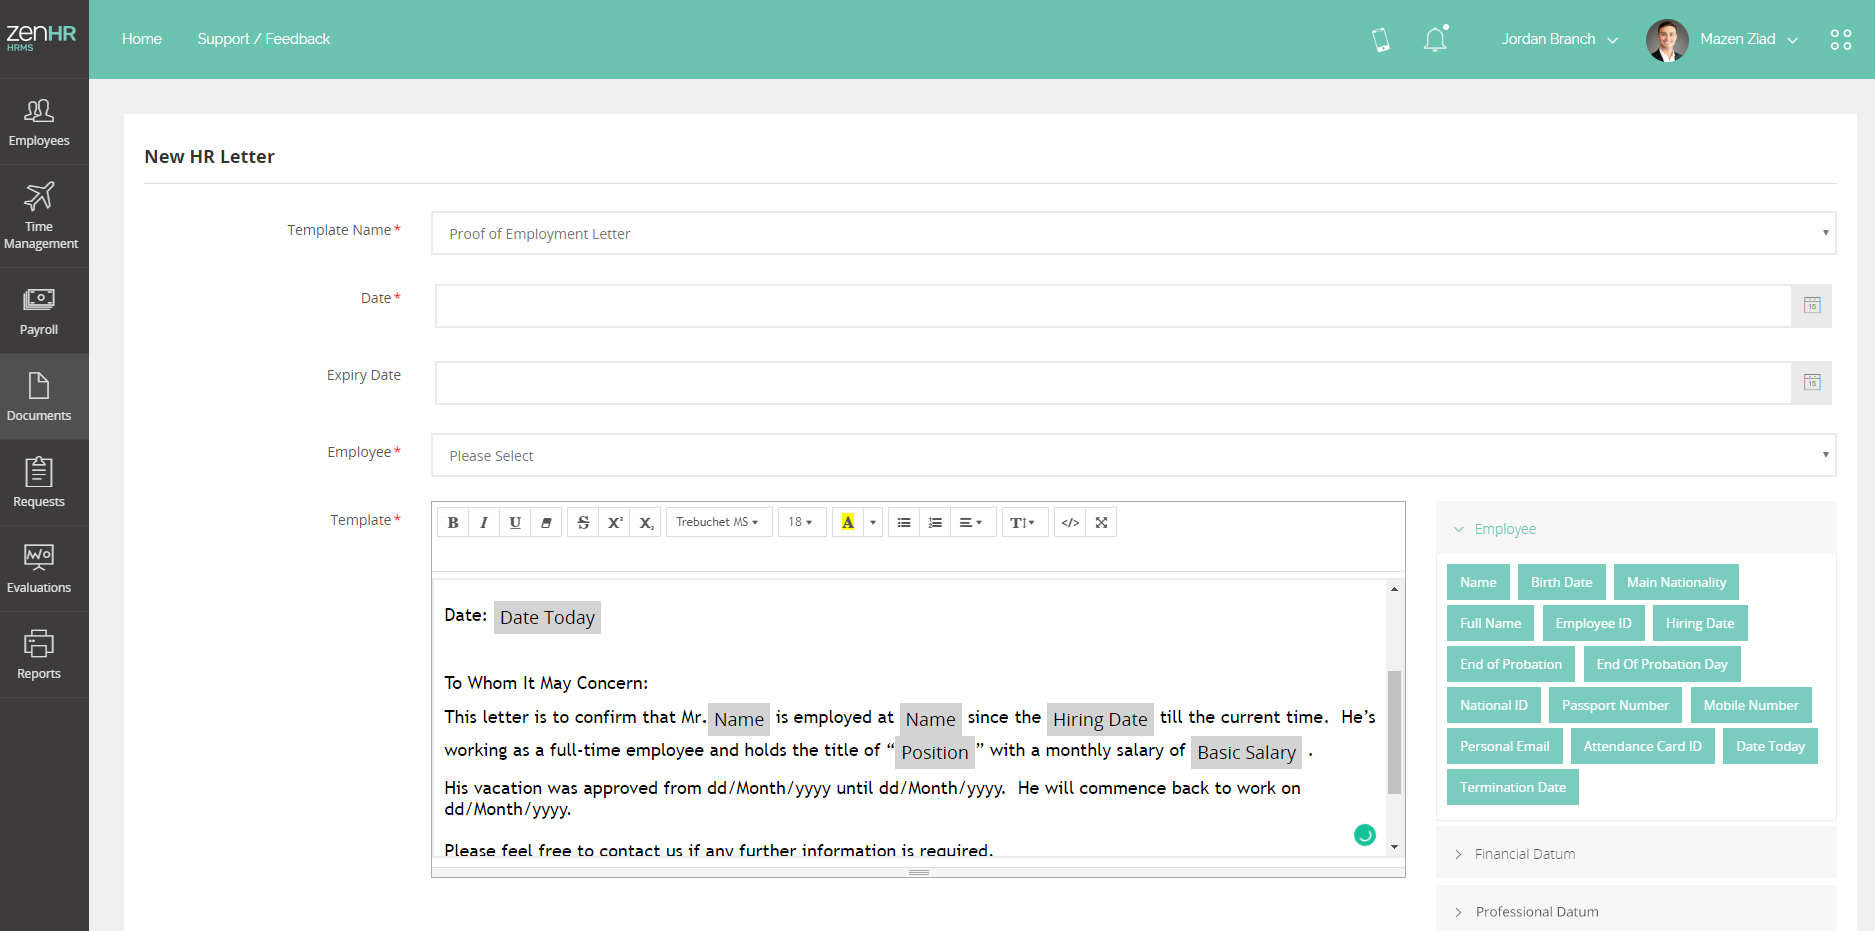This screenshot has width=1875, height=931.
Task: Click the ZenHR logo
Action: coord(41,37)
